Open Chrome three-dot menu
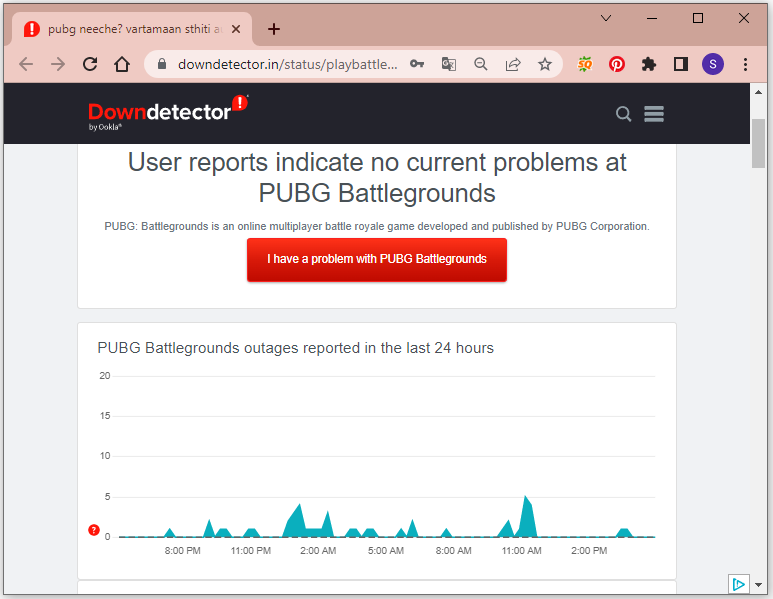Screen dimensions: 773x599 [x=745, y=64]
